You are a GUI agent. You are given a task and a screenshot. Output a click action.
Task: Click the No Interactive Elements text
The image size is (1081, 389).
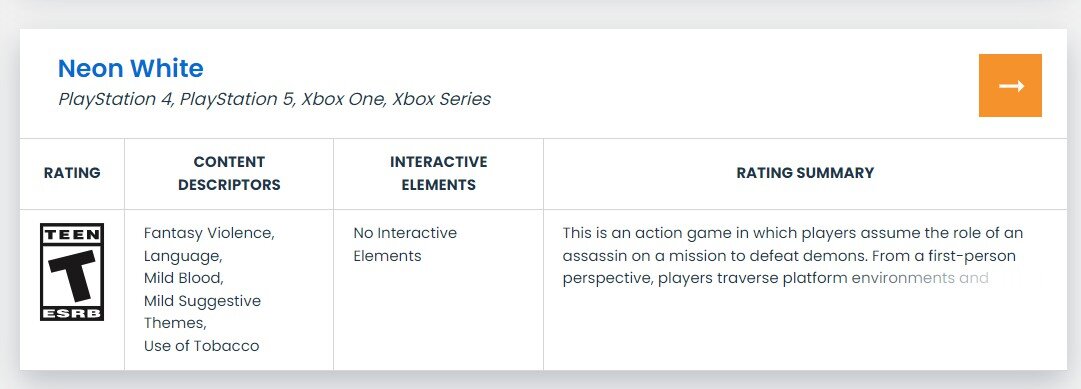pyautogui.click(x=405, y=244)
